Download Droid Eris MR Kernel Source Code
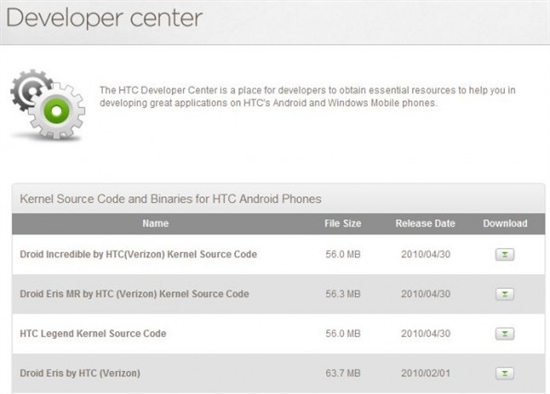 pos(505,294)
